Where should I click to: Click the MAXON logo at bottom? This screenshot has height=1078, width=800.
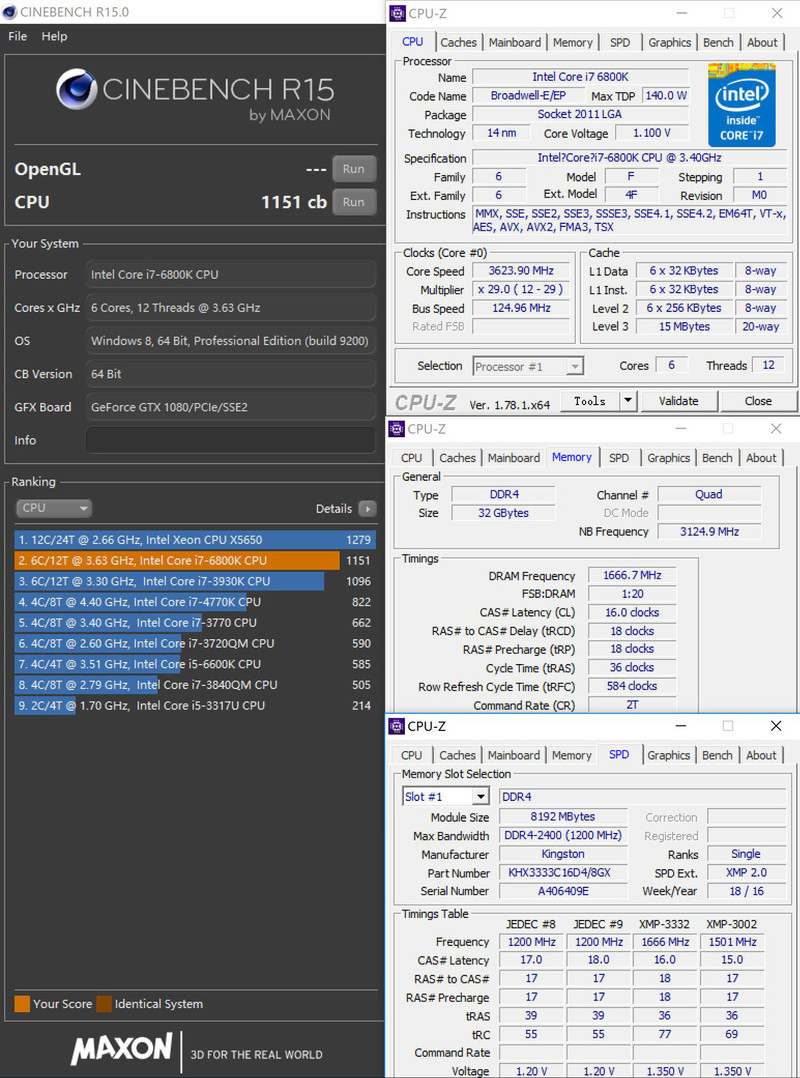(121, 1049)
